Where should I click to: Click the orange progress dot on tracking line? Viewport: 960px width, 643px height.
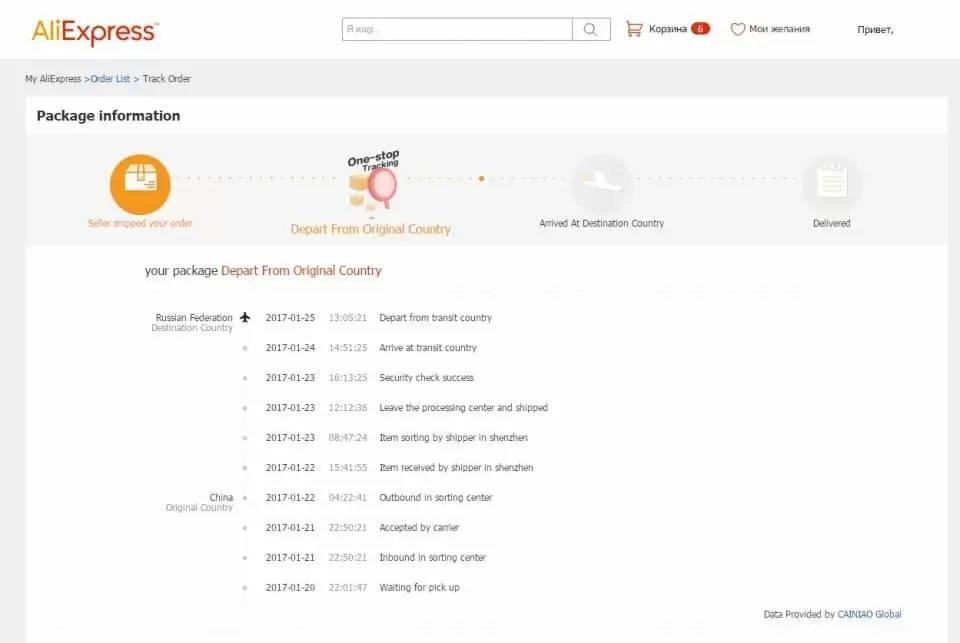point(481,179)
